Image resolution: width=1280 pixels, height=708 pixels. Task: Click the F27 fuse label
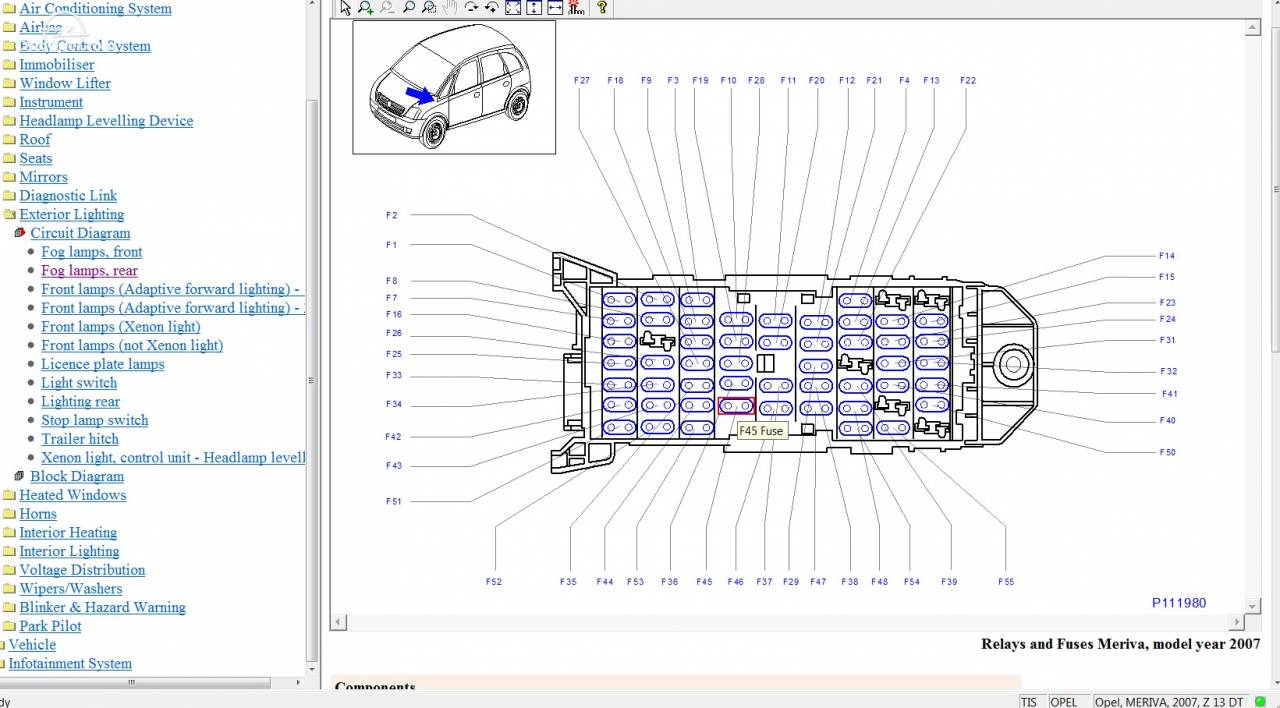click(x=582, y=80)
